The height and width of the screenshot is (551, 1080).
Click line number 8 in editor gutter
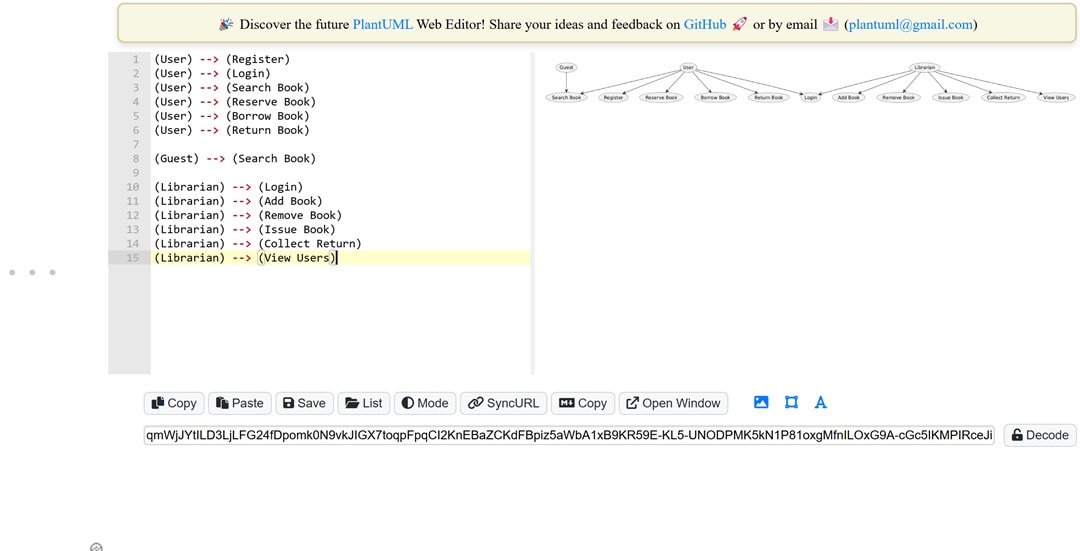pyautogui.click(x=136, y=158)
